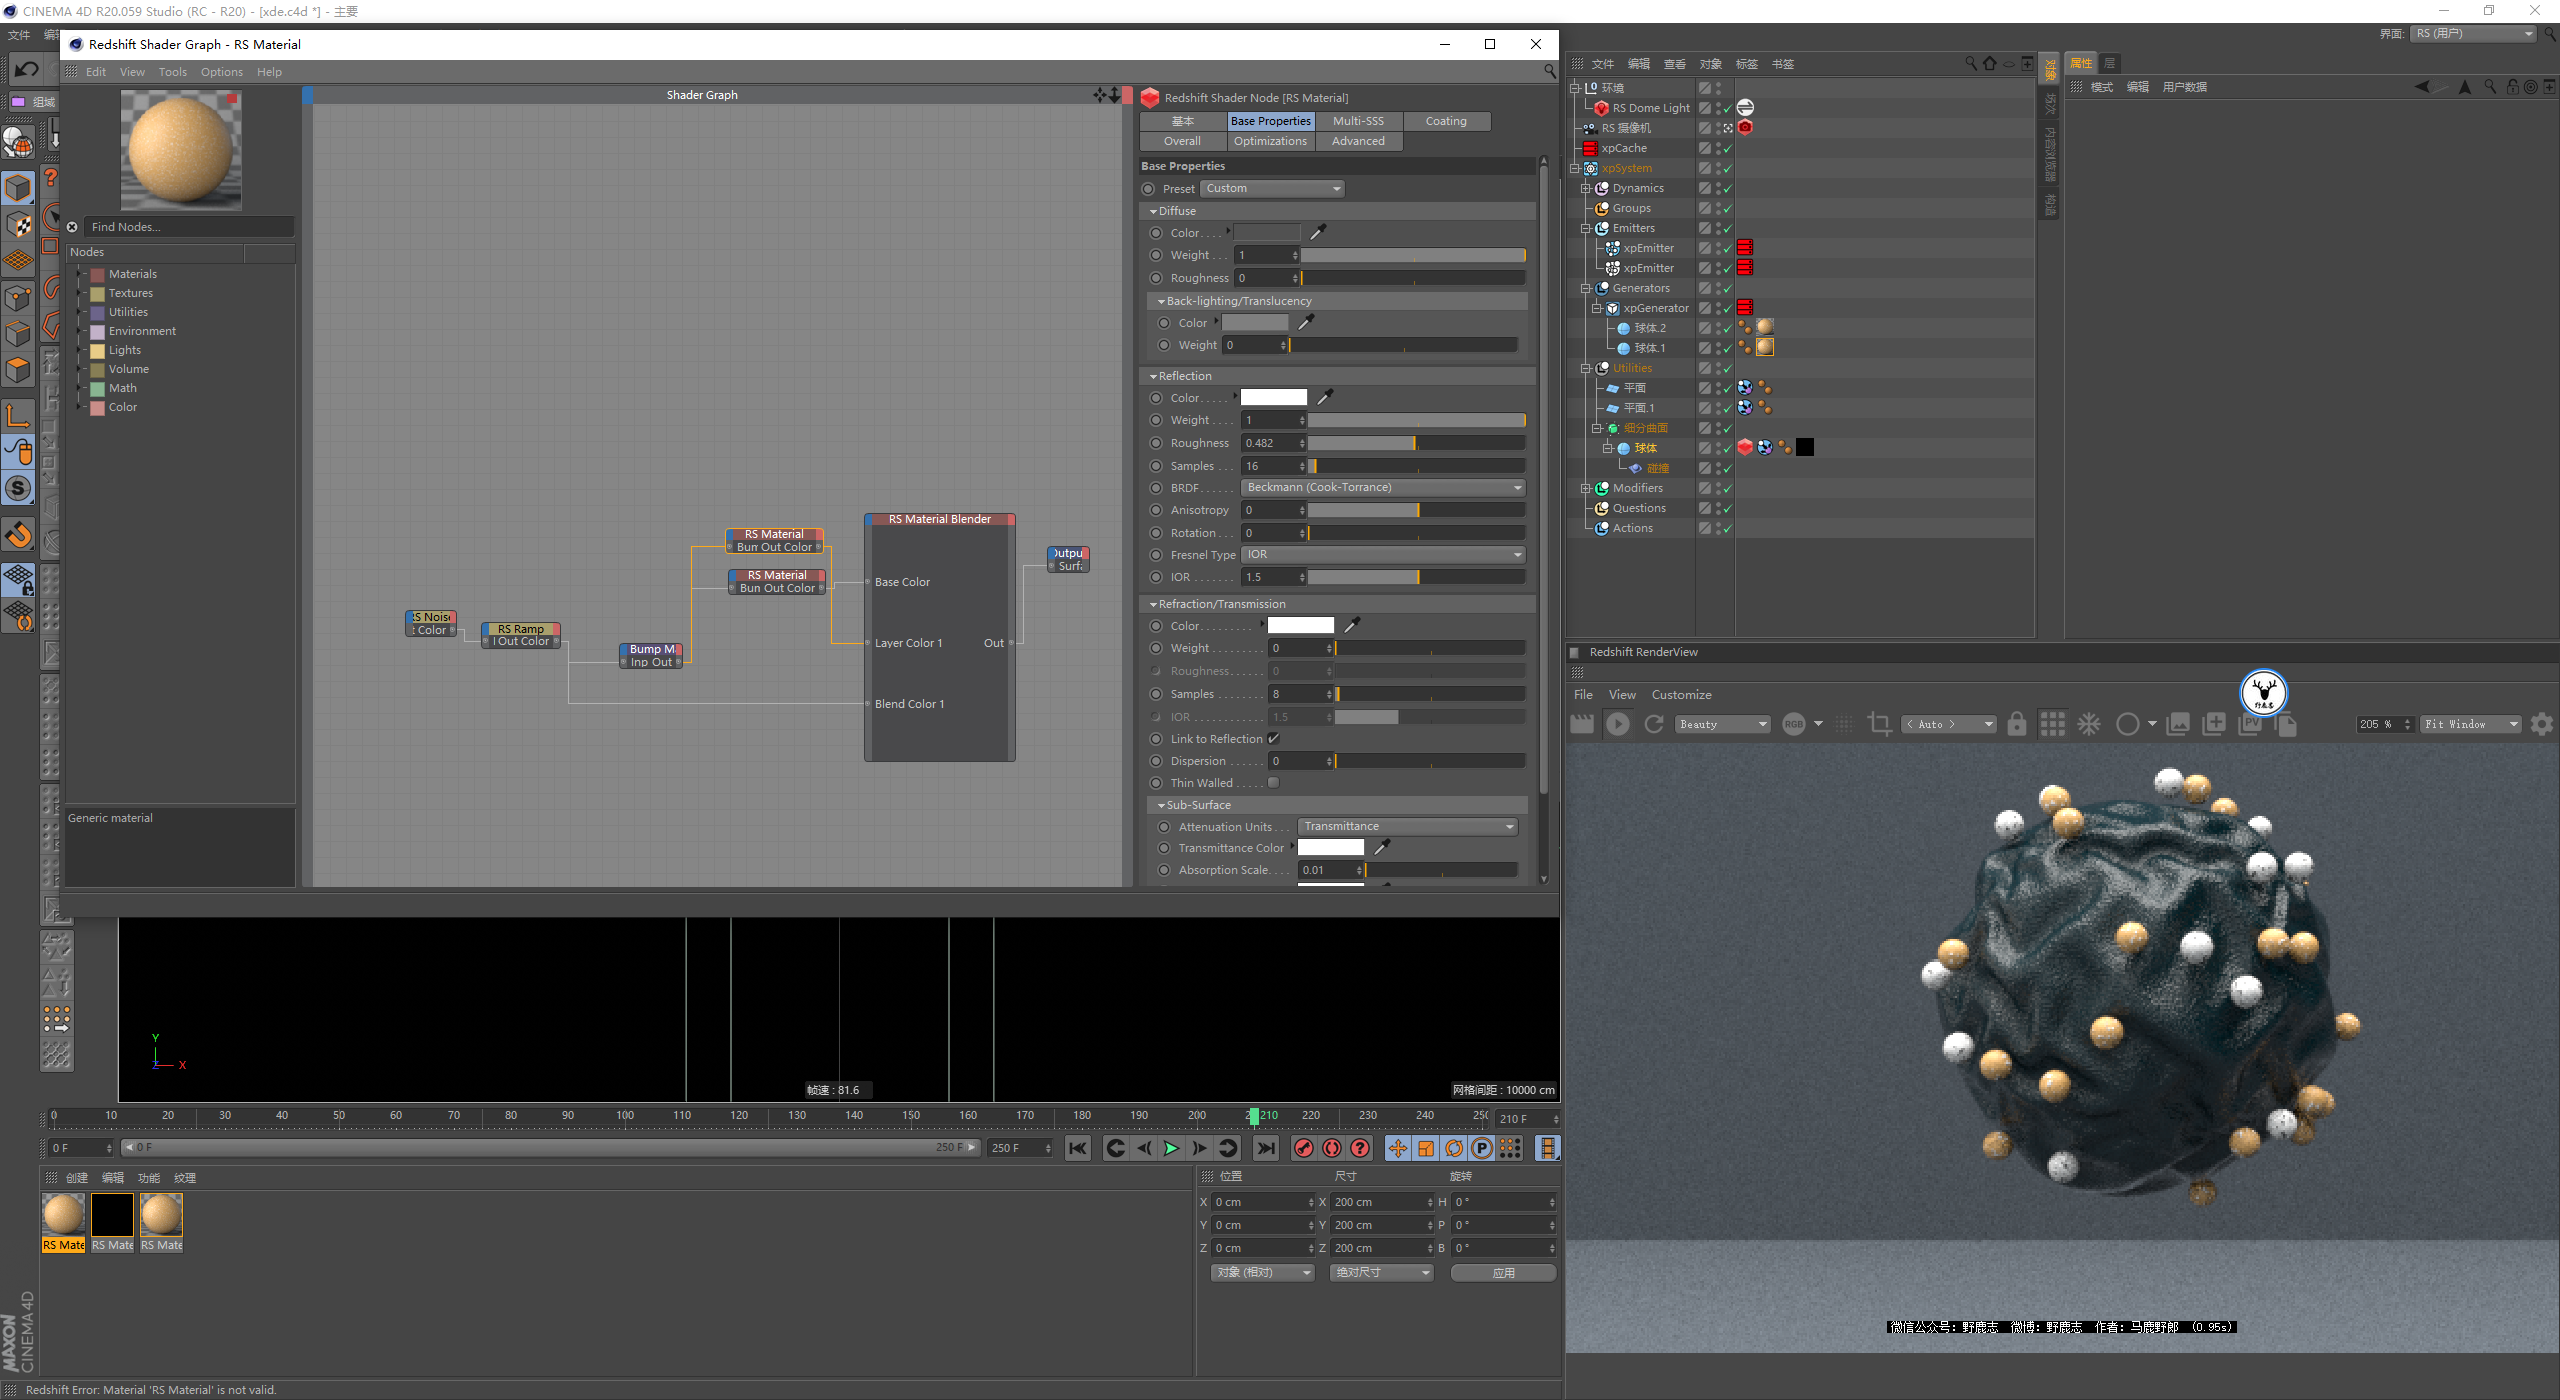Open the Fresnel Type IOR dropdown

click(1383, 554)
